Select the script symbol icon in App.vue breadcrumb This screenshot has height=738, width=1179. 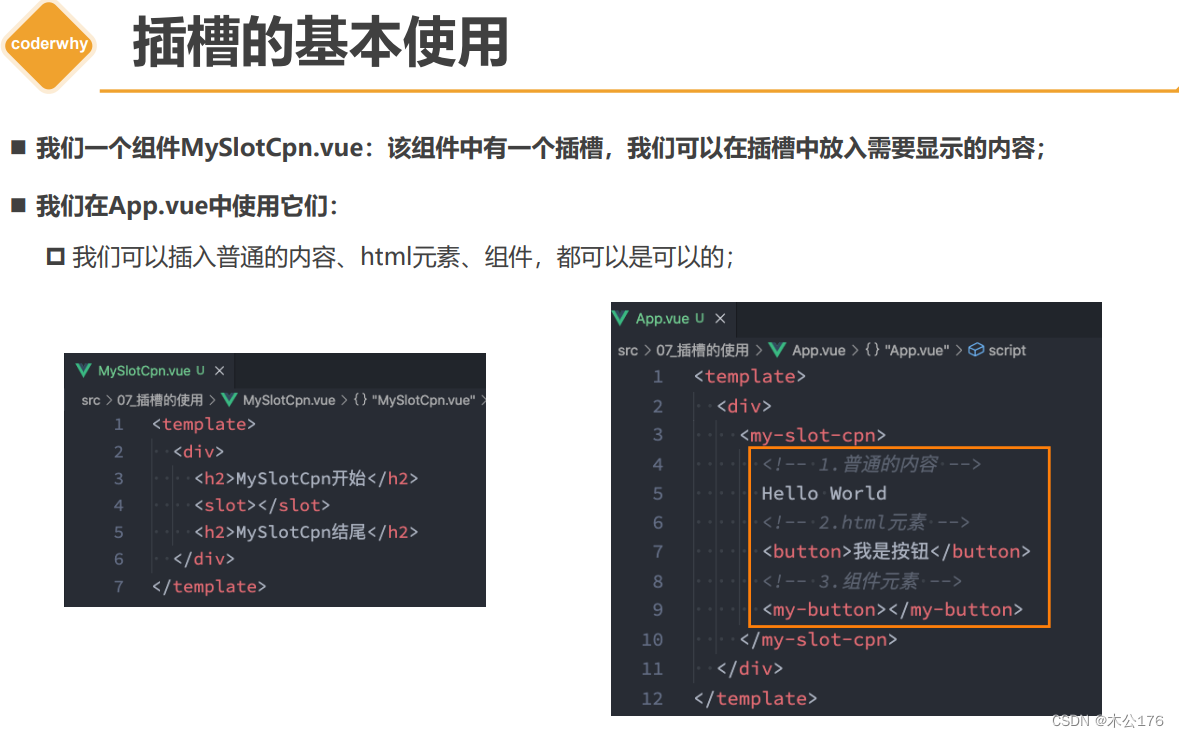coord(977,350)
